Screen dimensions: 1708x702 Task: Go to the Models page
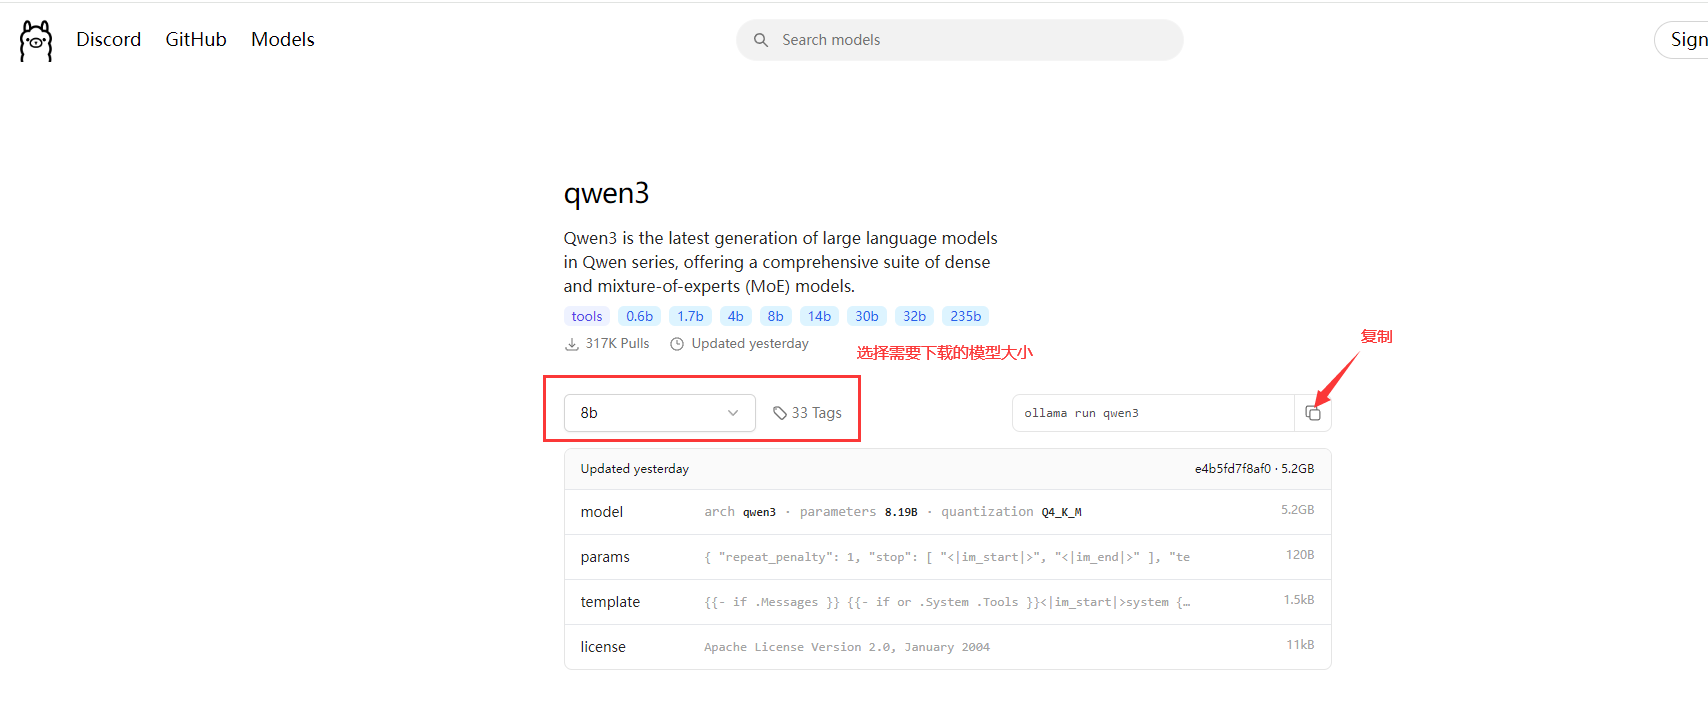pos(283,39)
